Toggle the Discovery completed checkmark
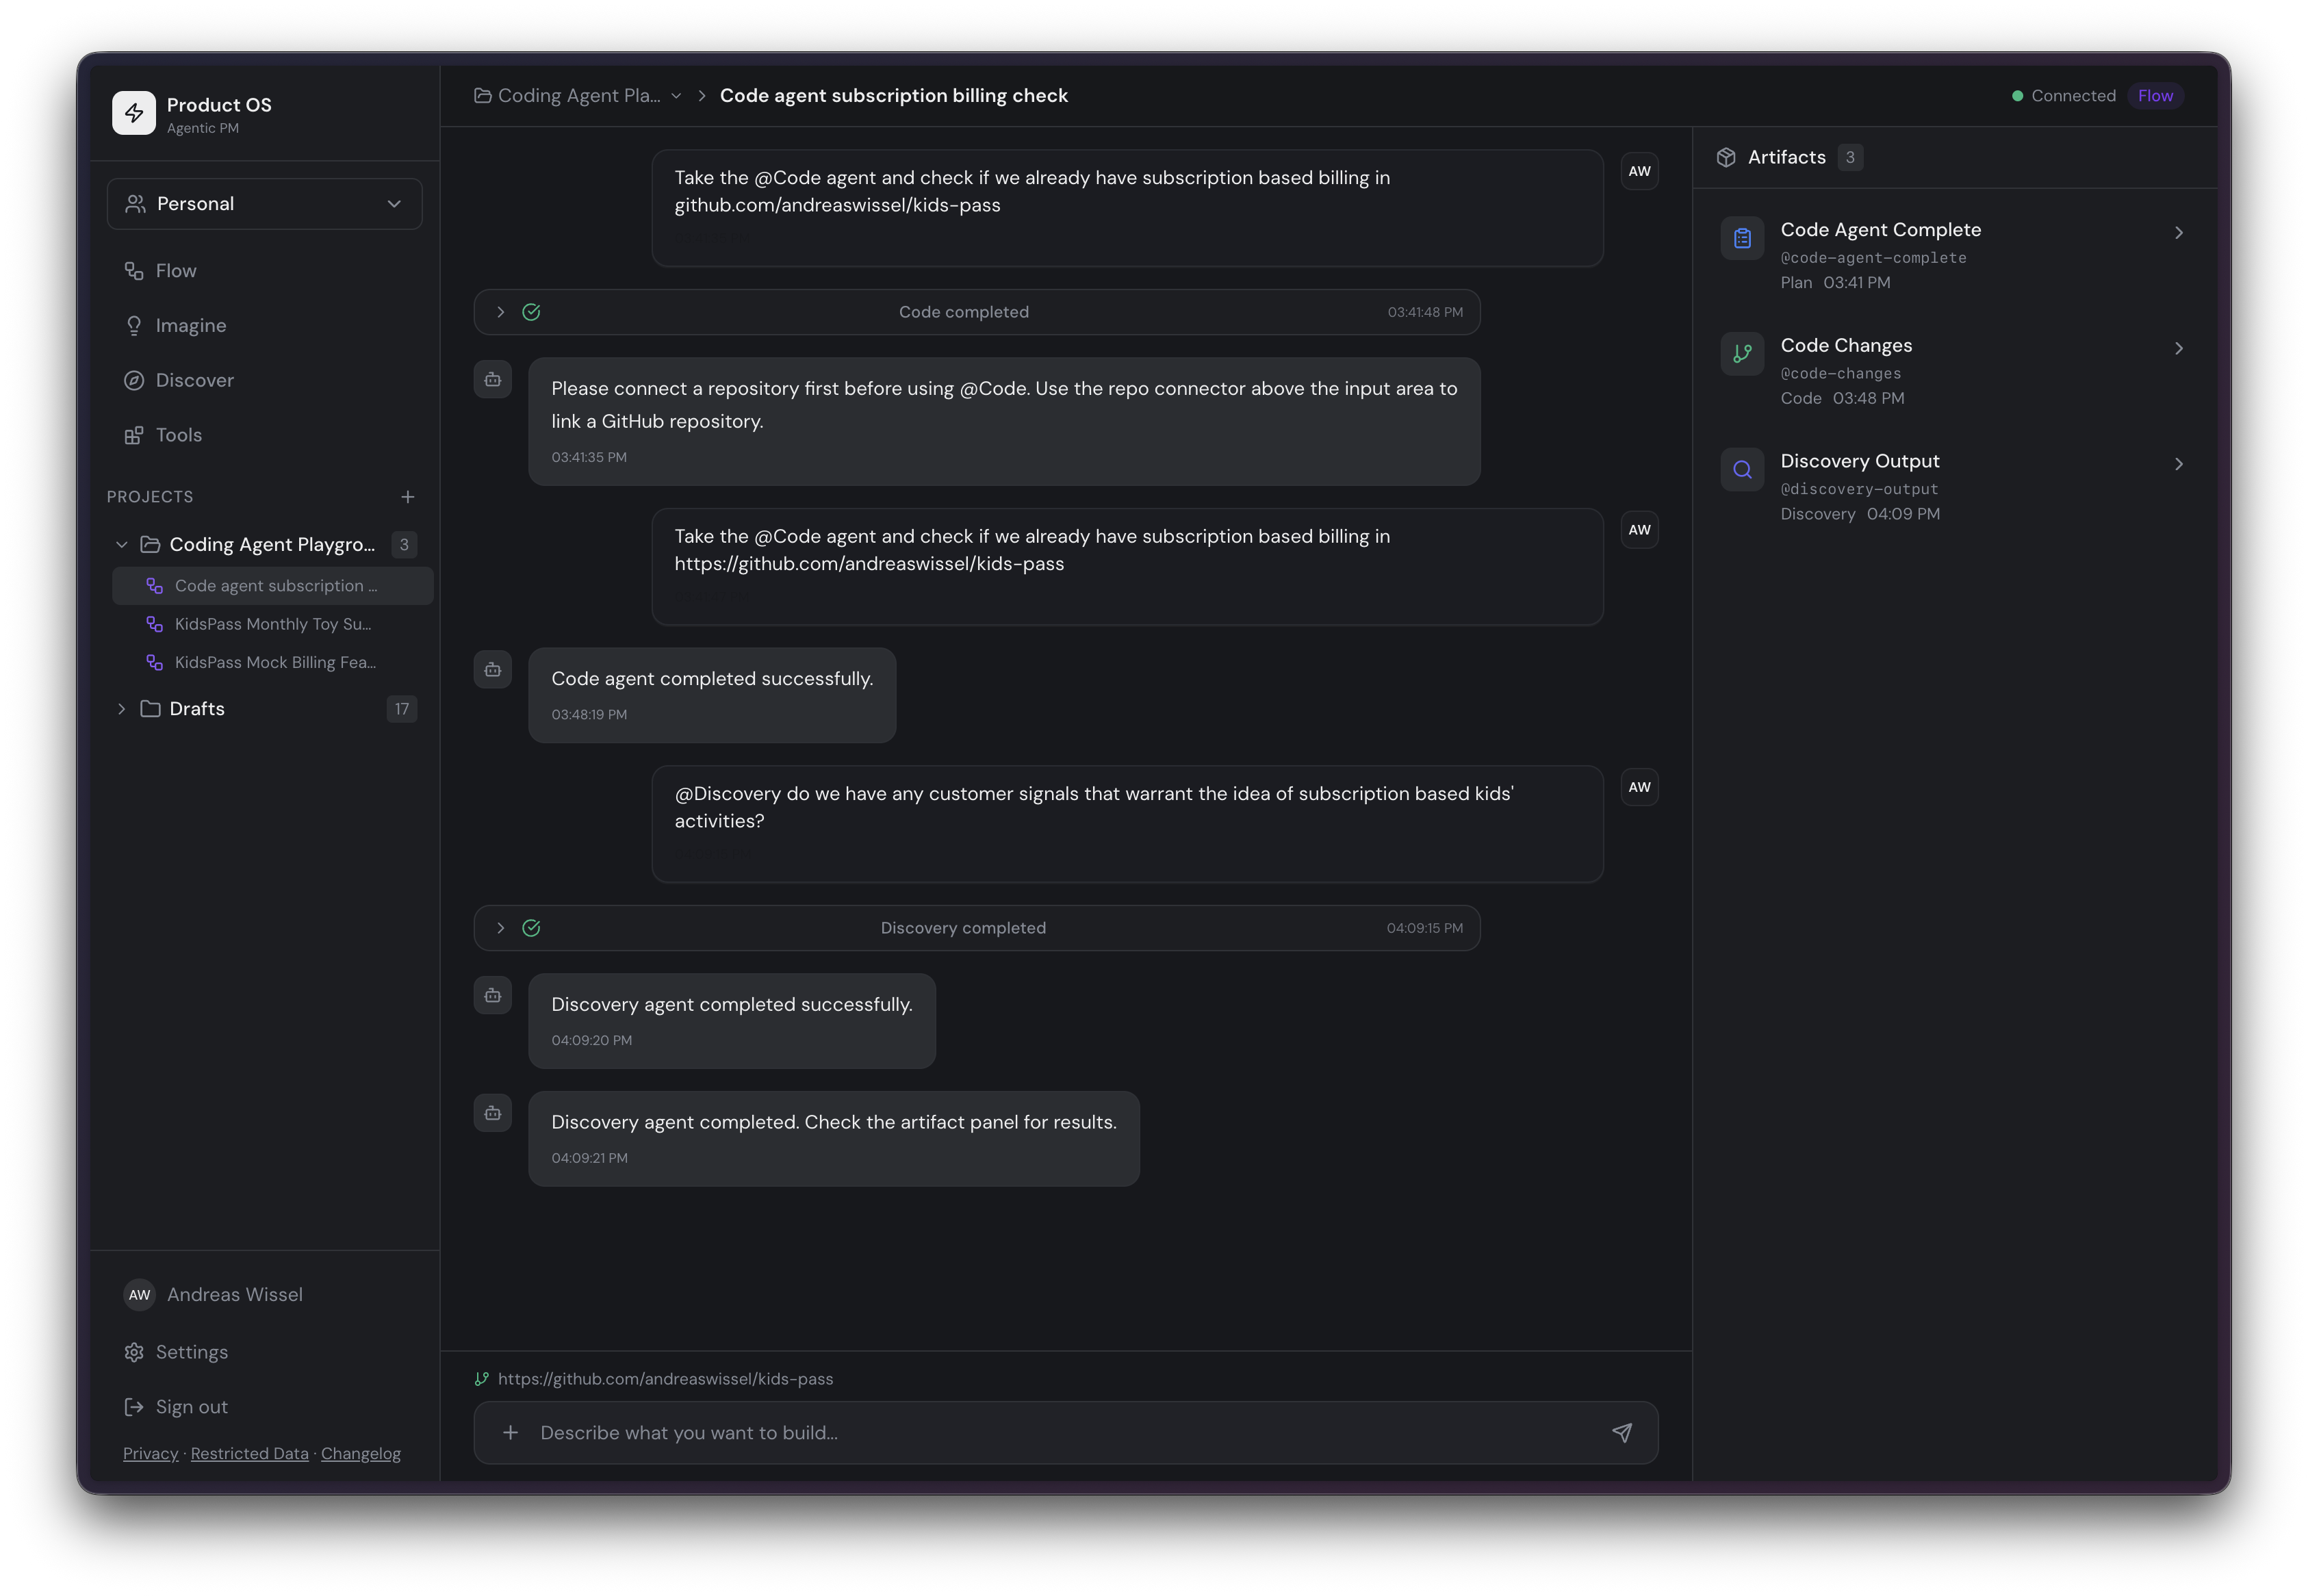Screen dimensions: 2308x1596 (531, 927)
